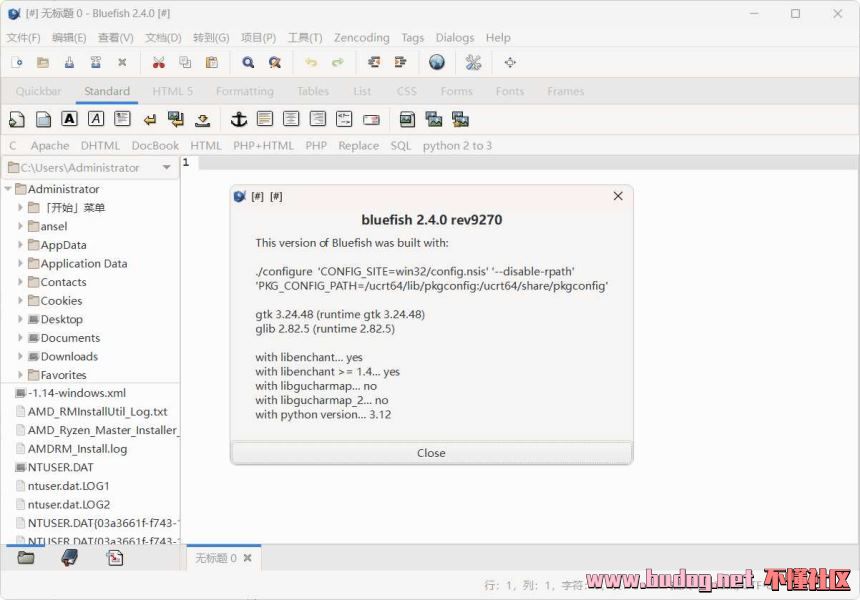Preview in browser globe icon
The height and width of the screenshot is (600, 860).
[437, 63]
